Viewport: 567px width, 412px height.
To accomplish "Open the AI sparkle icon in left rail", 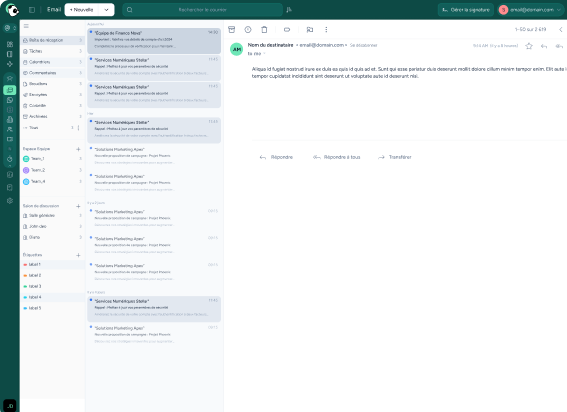I will 10,64.
